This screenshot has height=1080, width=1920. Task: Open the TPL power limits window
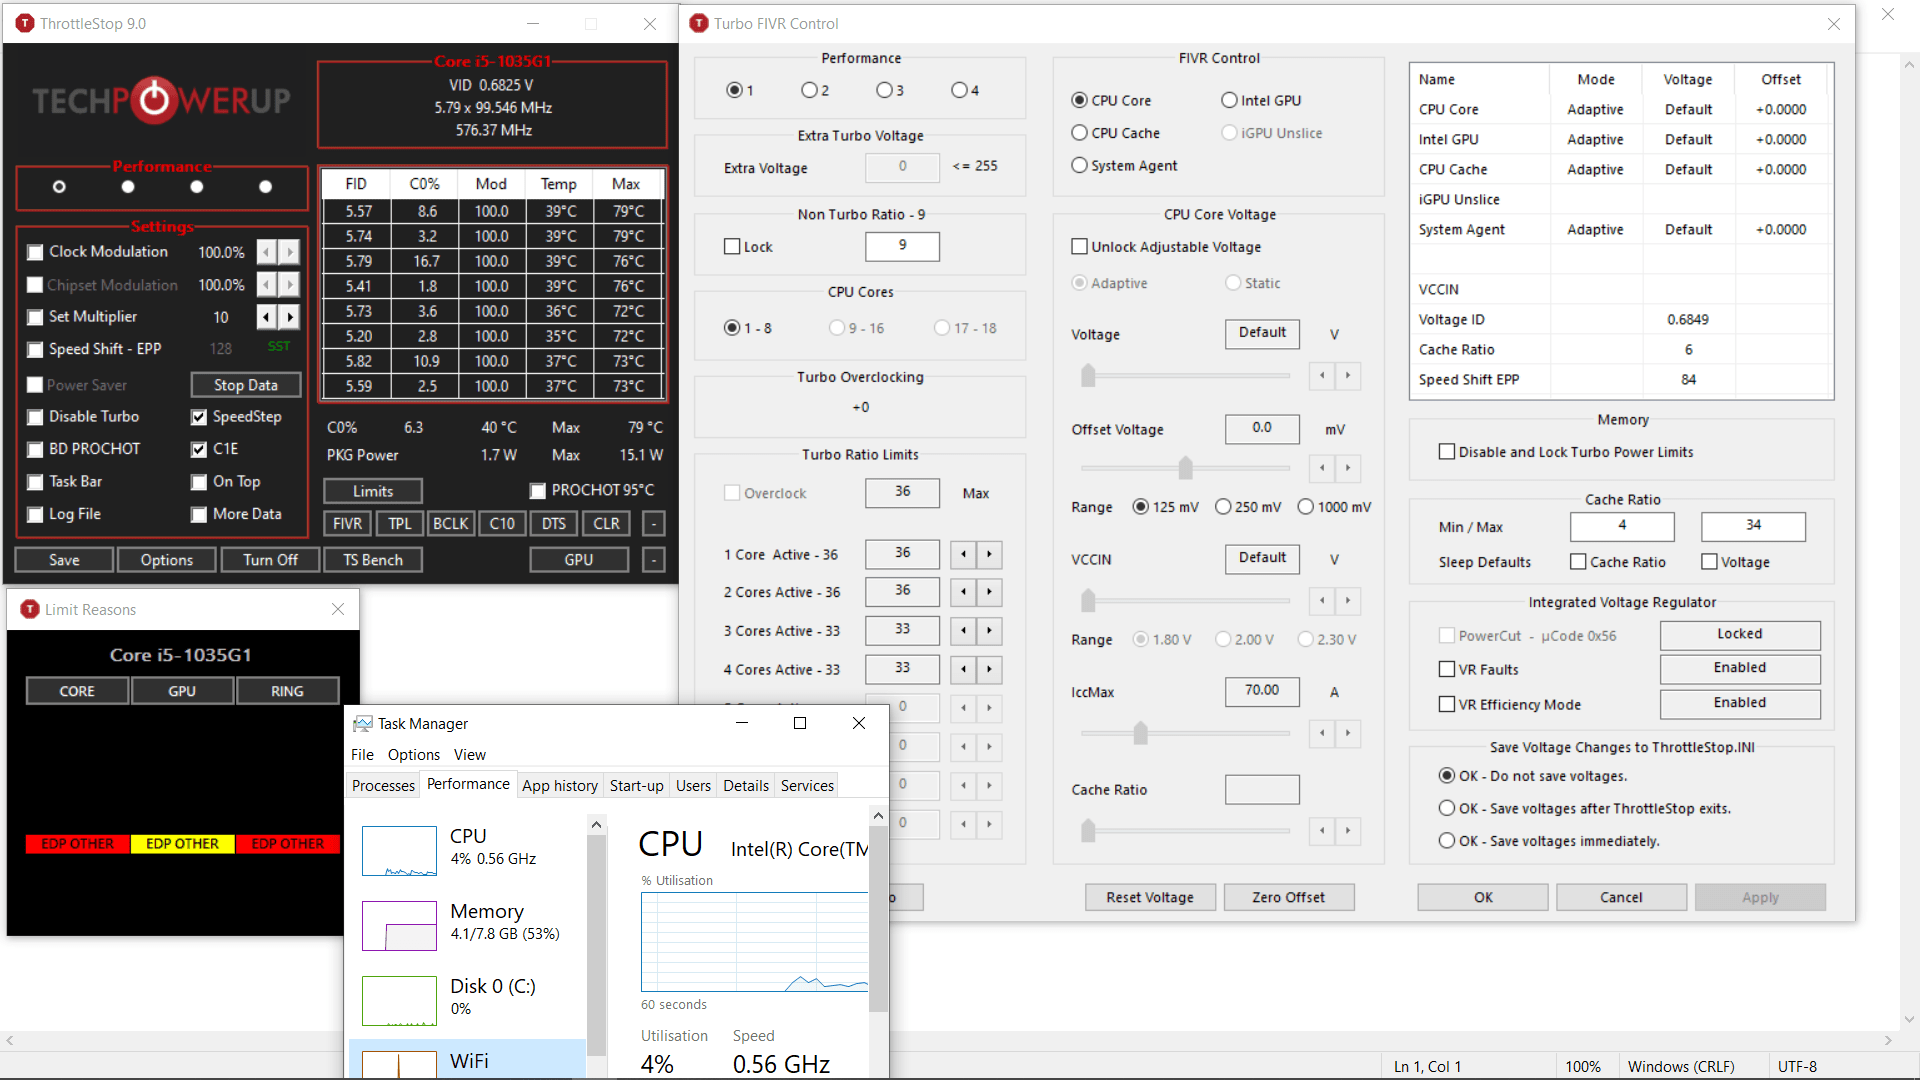399,523
